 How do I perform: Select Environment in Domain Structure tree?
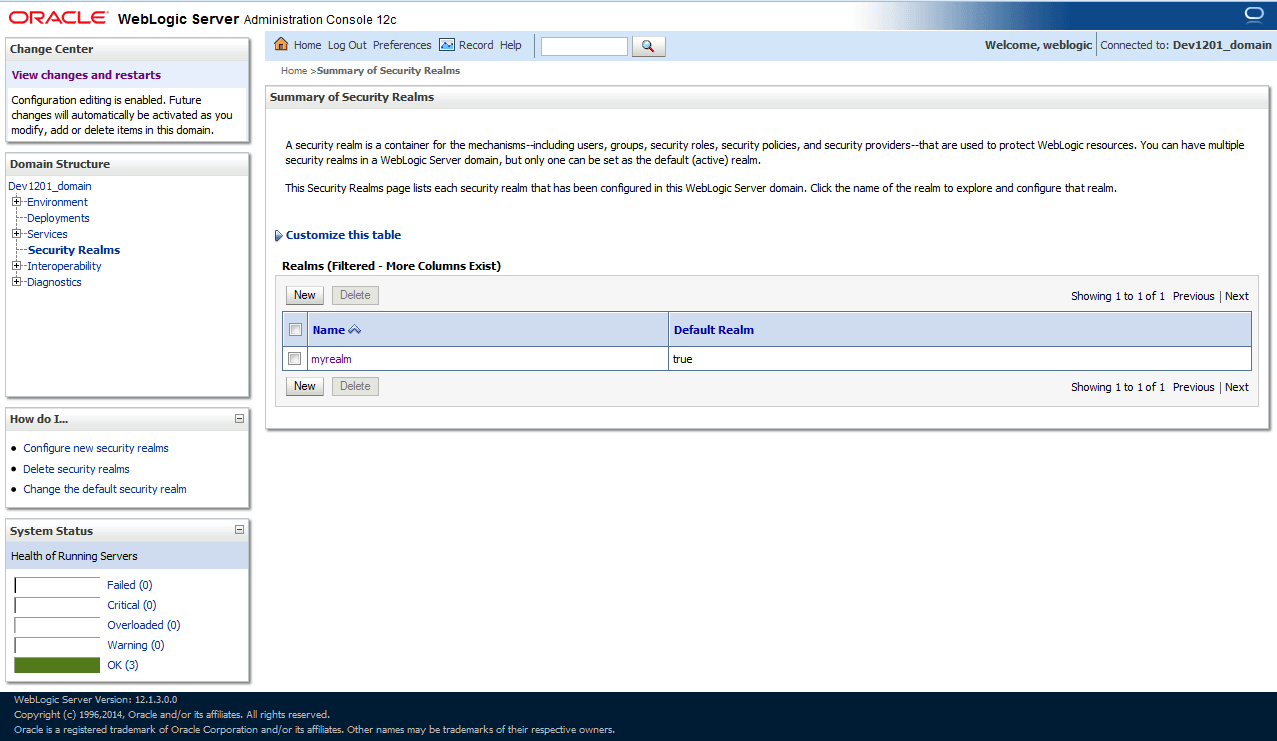tap(57, 202)
